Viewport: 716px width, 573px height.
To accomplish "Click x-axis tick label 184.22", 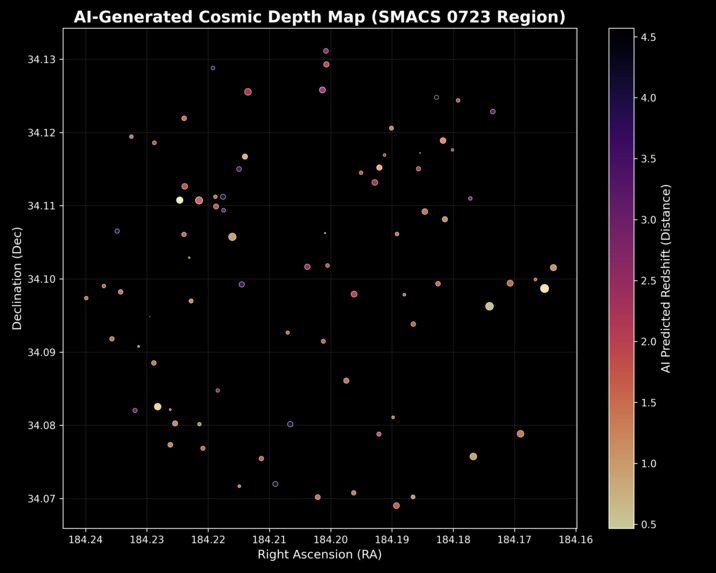I will pyautogui.click(x=208, y=540).
